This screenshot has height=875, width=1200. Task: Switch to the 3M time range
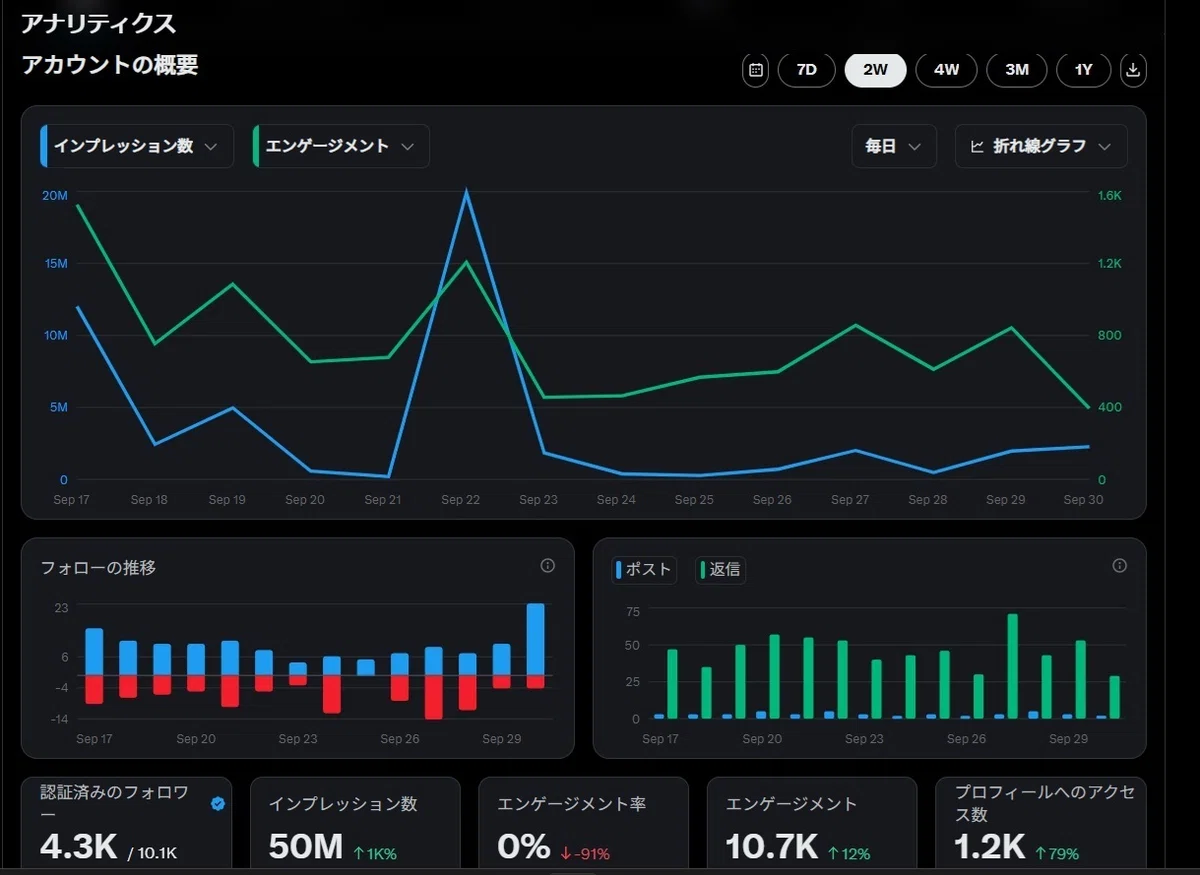(x=1017, y=70)
